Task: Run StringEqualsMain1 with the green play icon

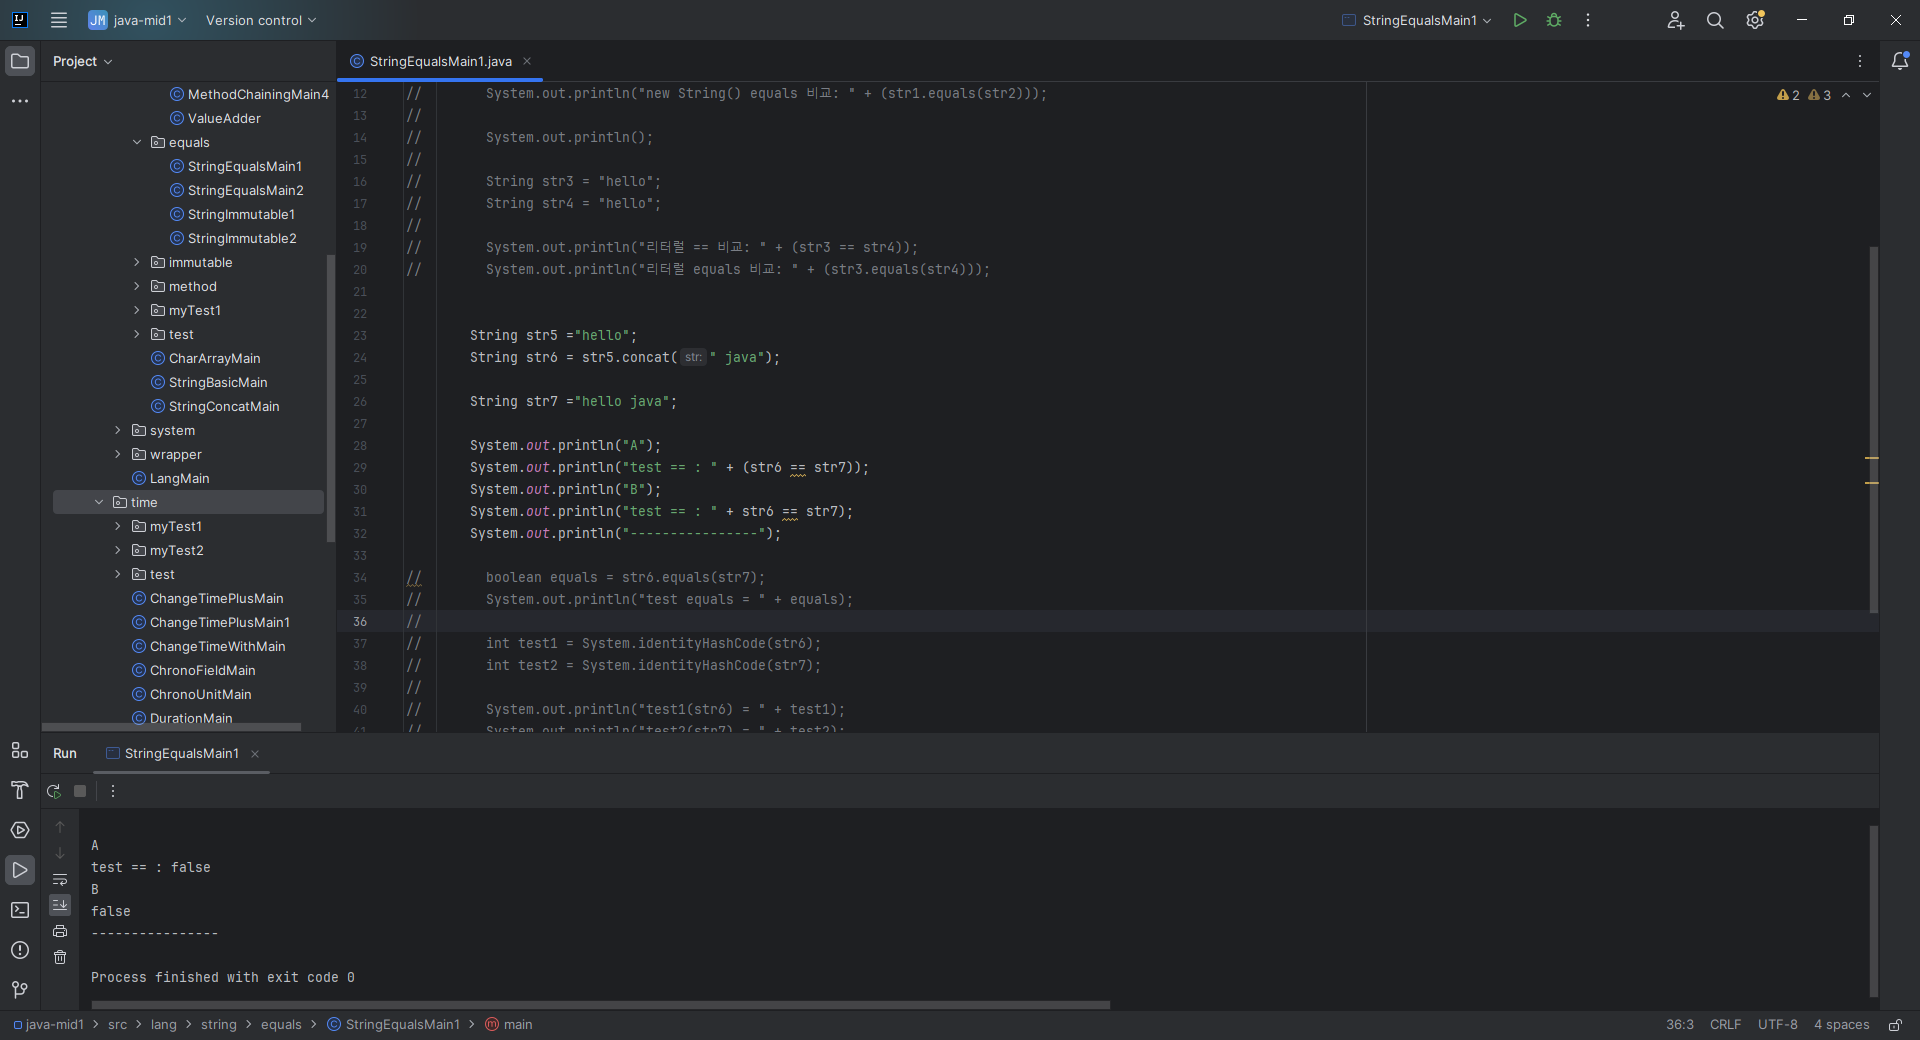Action: 1520,20
